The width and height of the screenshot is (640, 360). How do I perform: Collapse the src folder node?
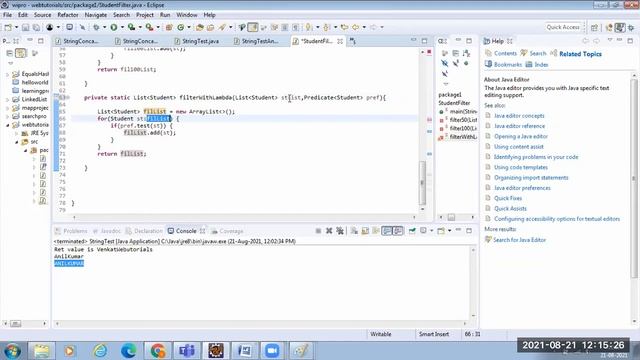point(17,142)
